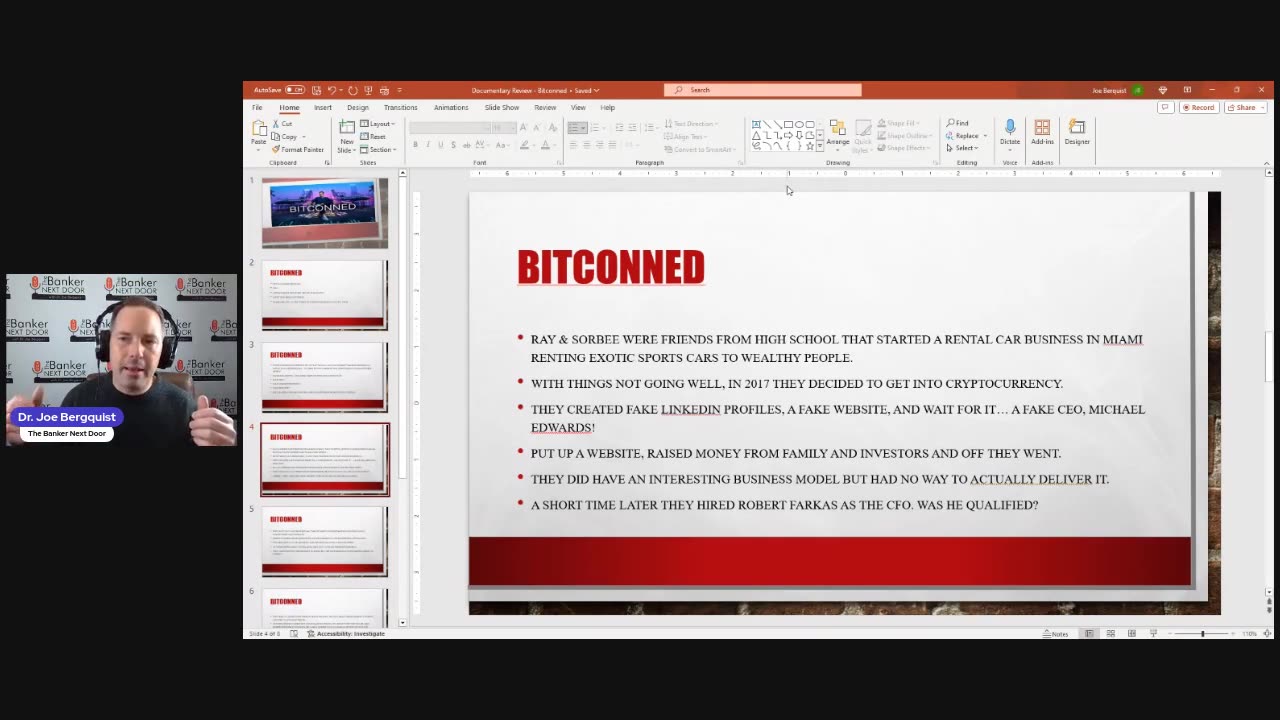
Task: Switch to the Animations ribbon tab
Action: (451, 107)
